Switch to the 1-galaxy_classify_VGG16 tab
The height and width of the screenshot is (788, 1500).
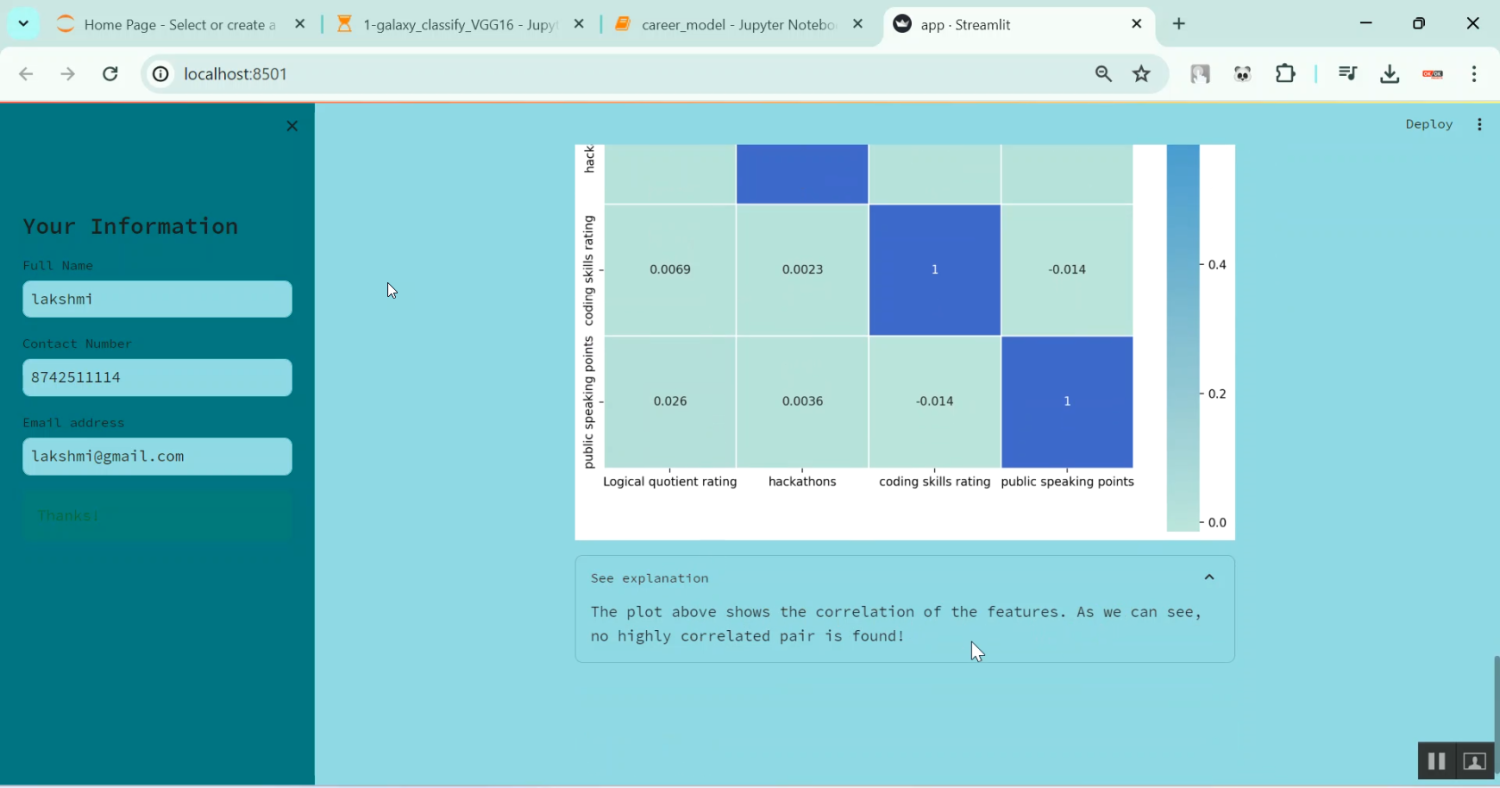coord(460,24)
